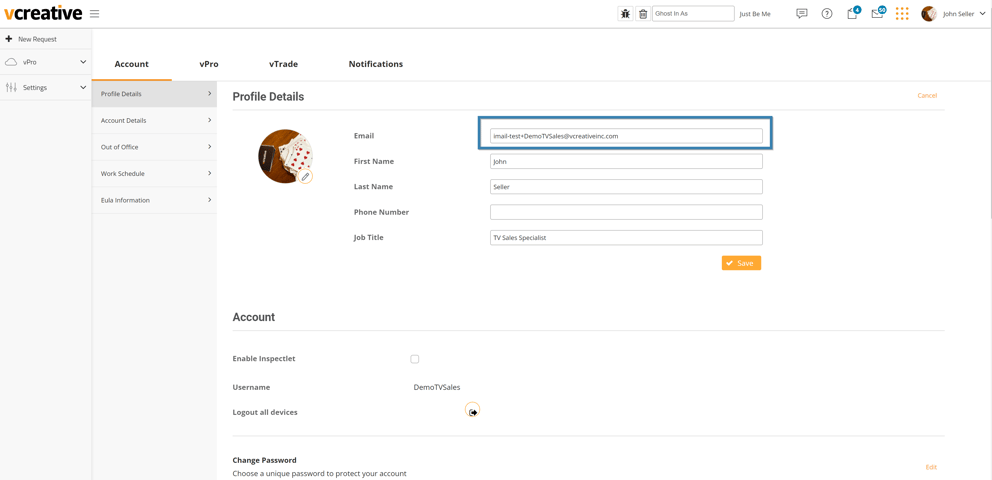Select Profile Details in side menu

pyautogui.click(x=154, y=94)
